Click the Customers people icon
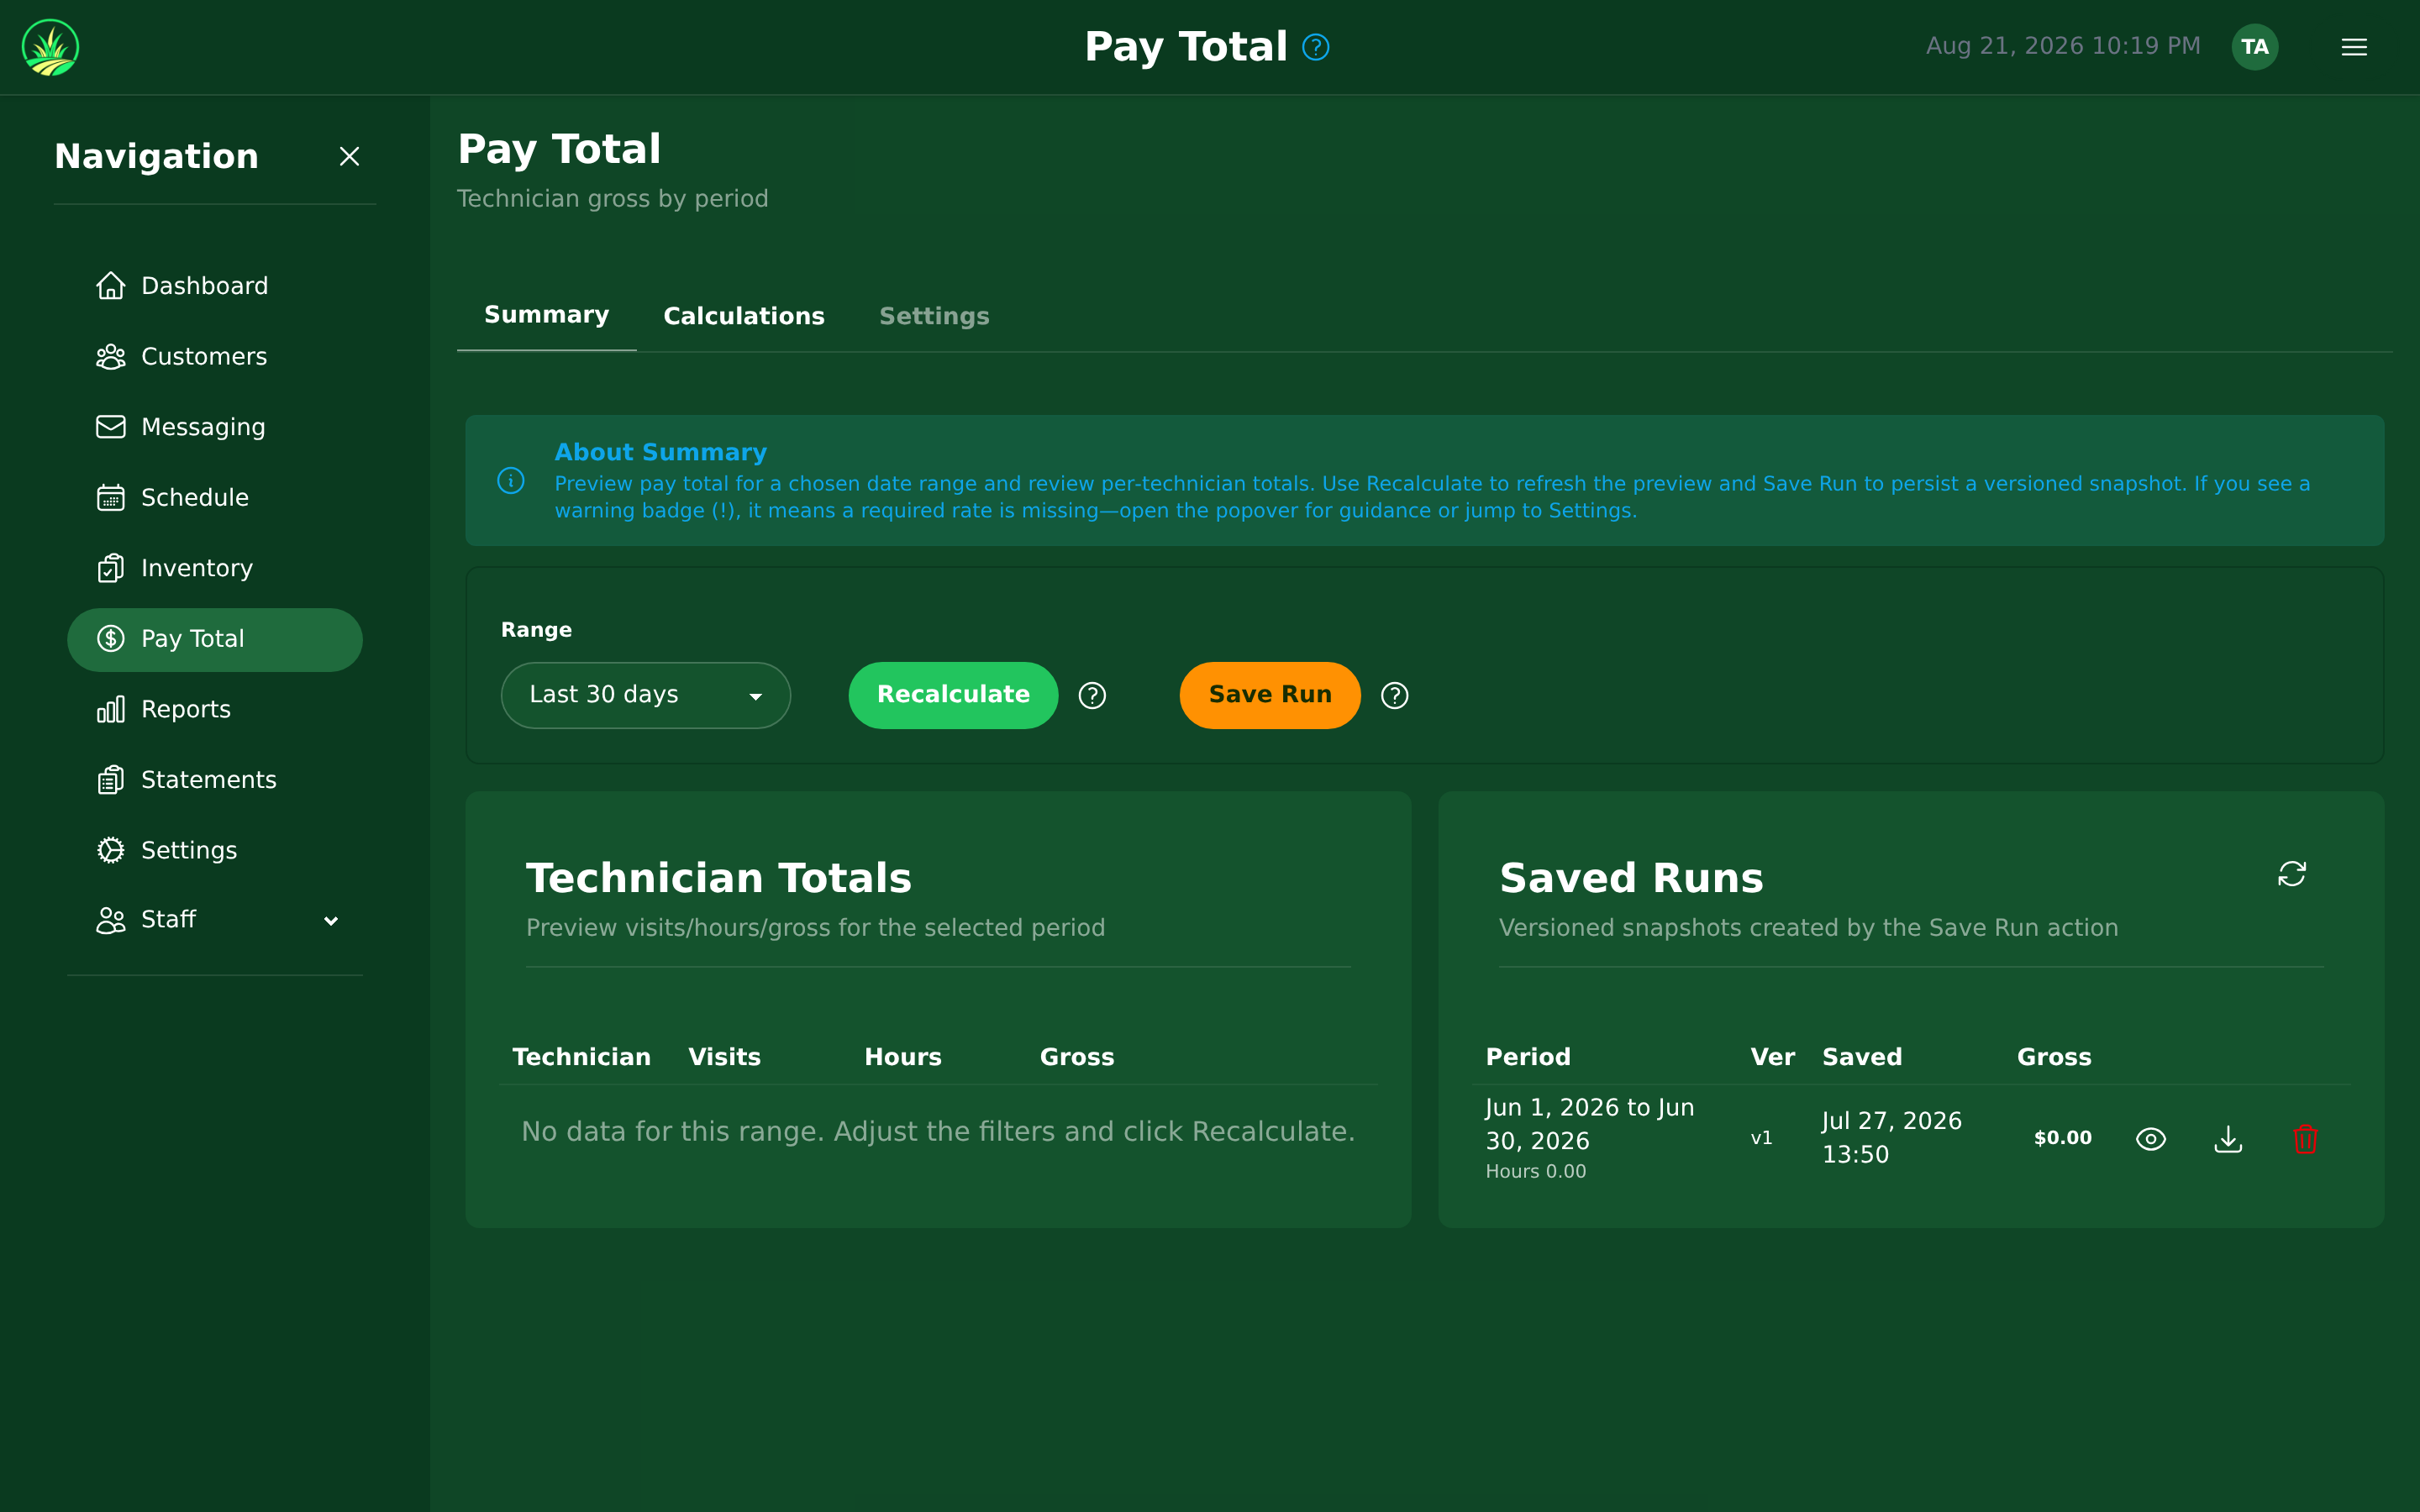2420x1512 pixels. 110,357
